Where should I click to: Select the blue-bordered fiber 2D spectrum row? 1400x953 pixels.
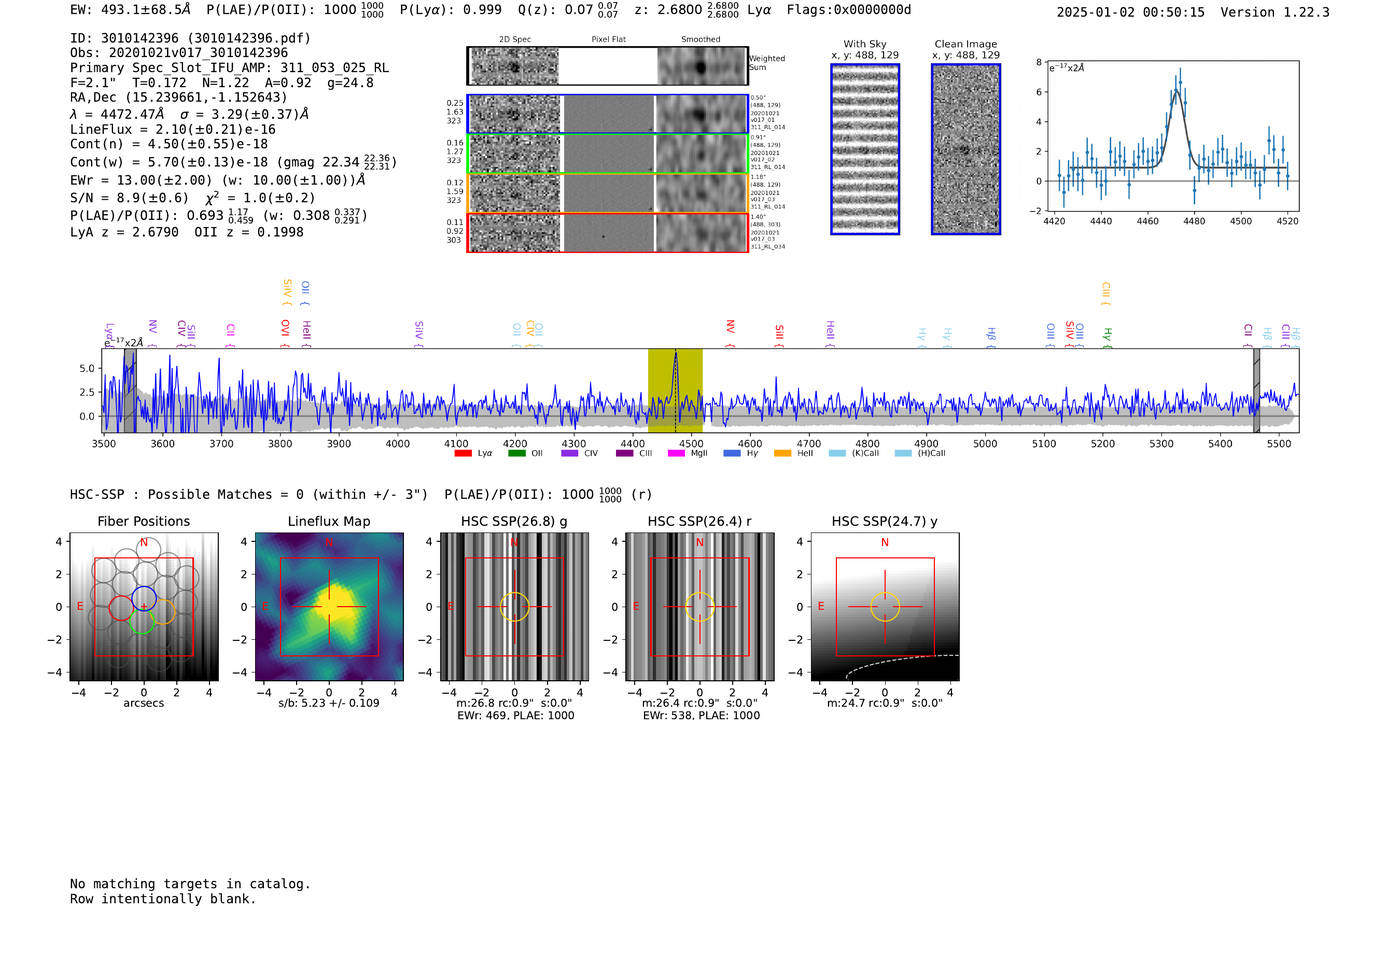click(607, 114)
